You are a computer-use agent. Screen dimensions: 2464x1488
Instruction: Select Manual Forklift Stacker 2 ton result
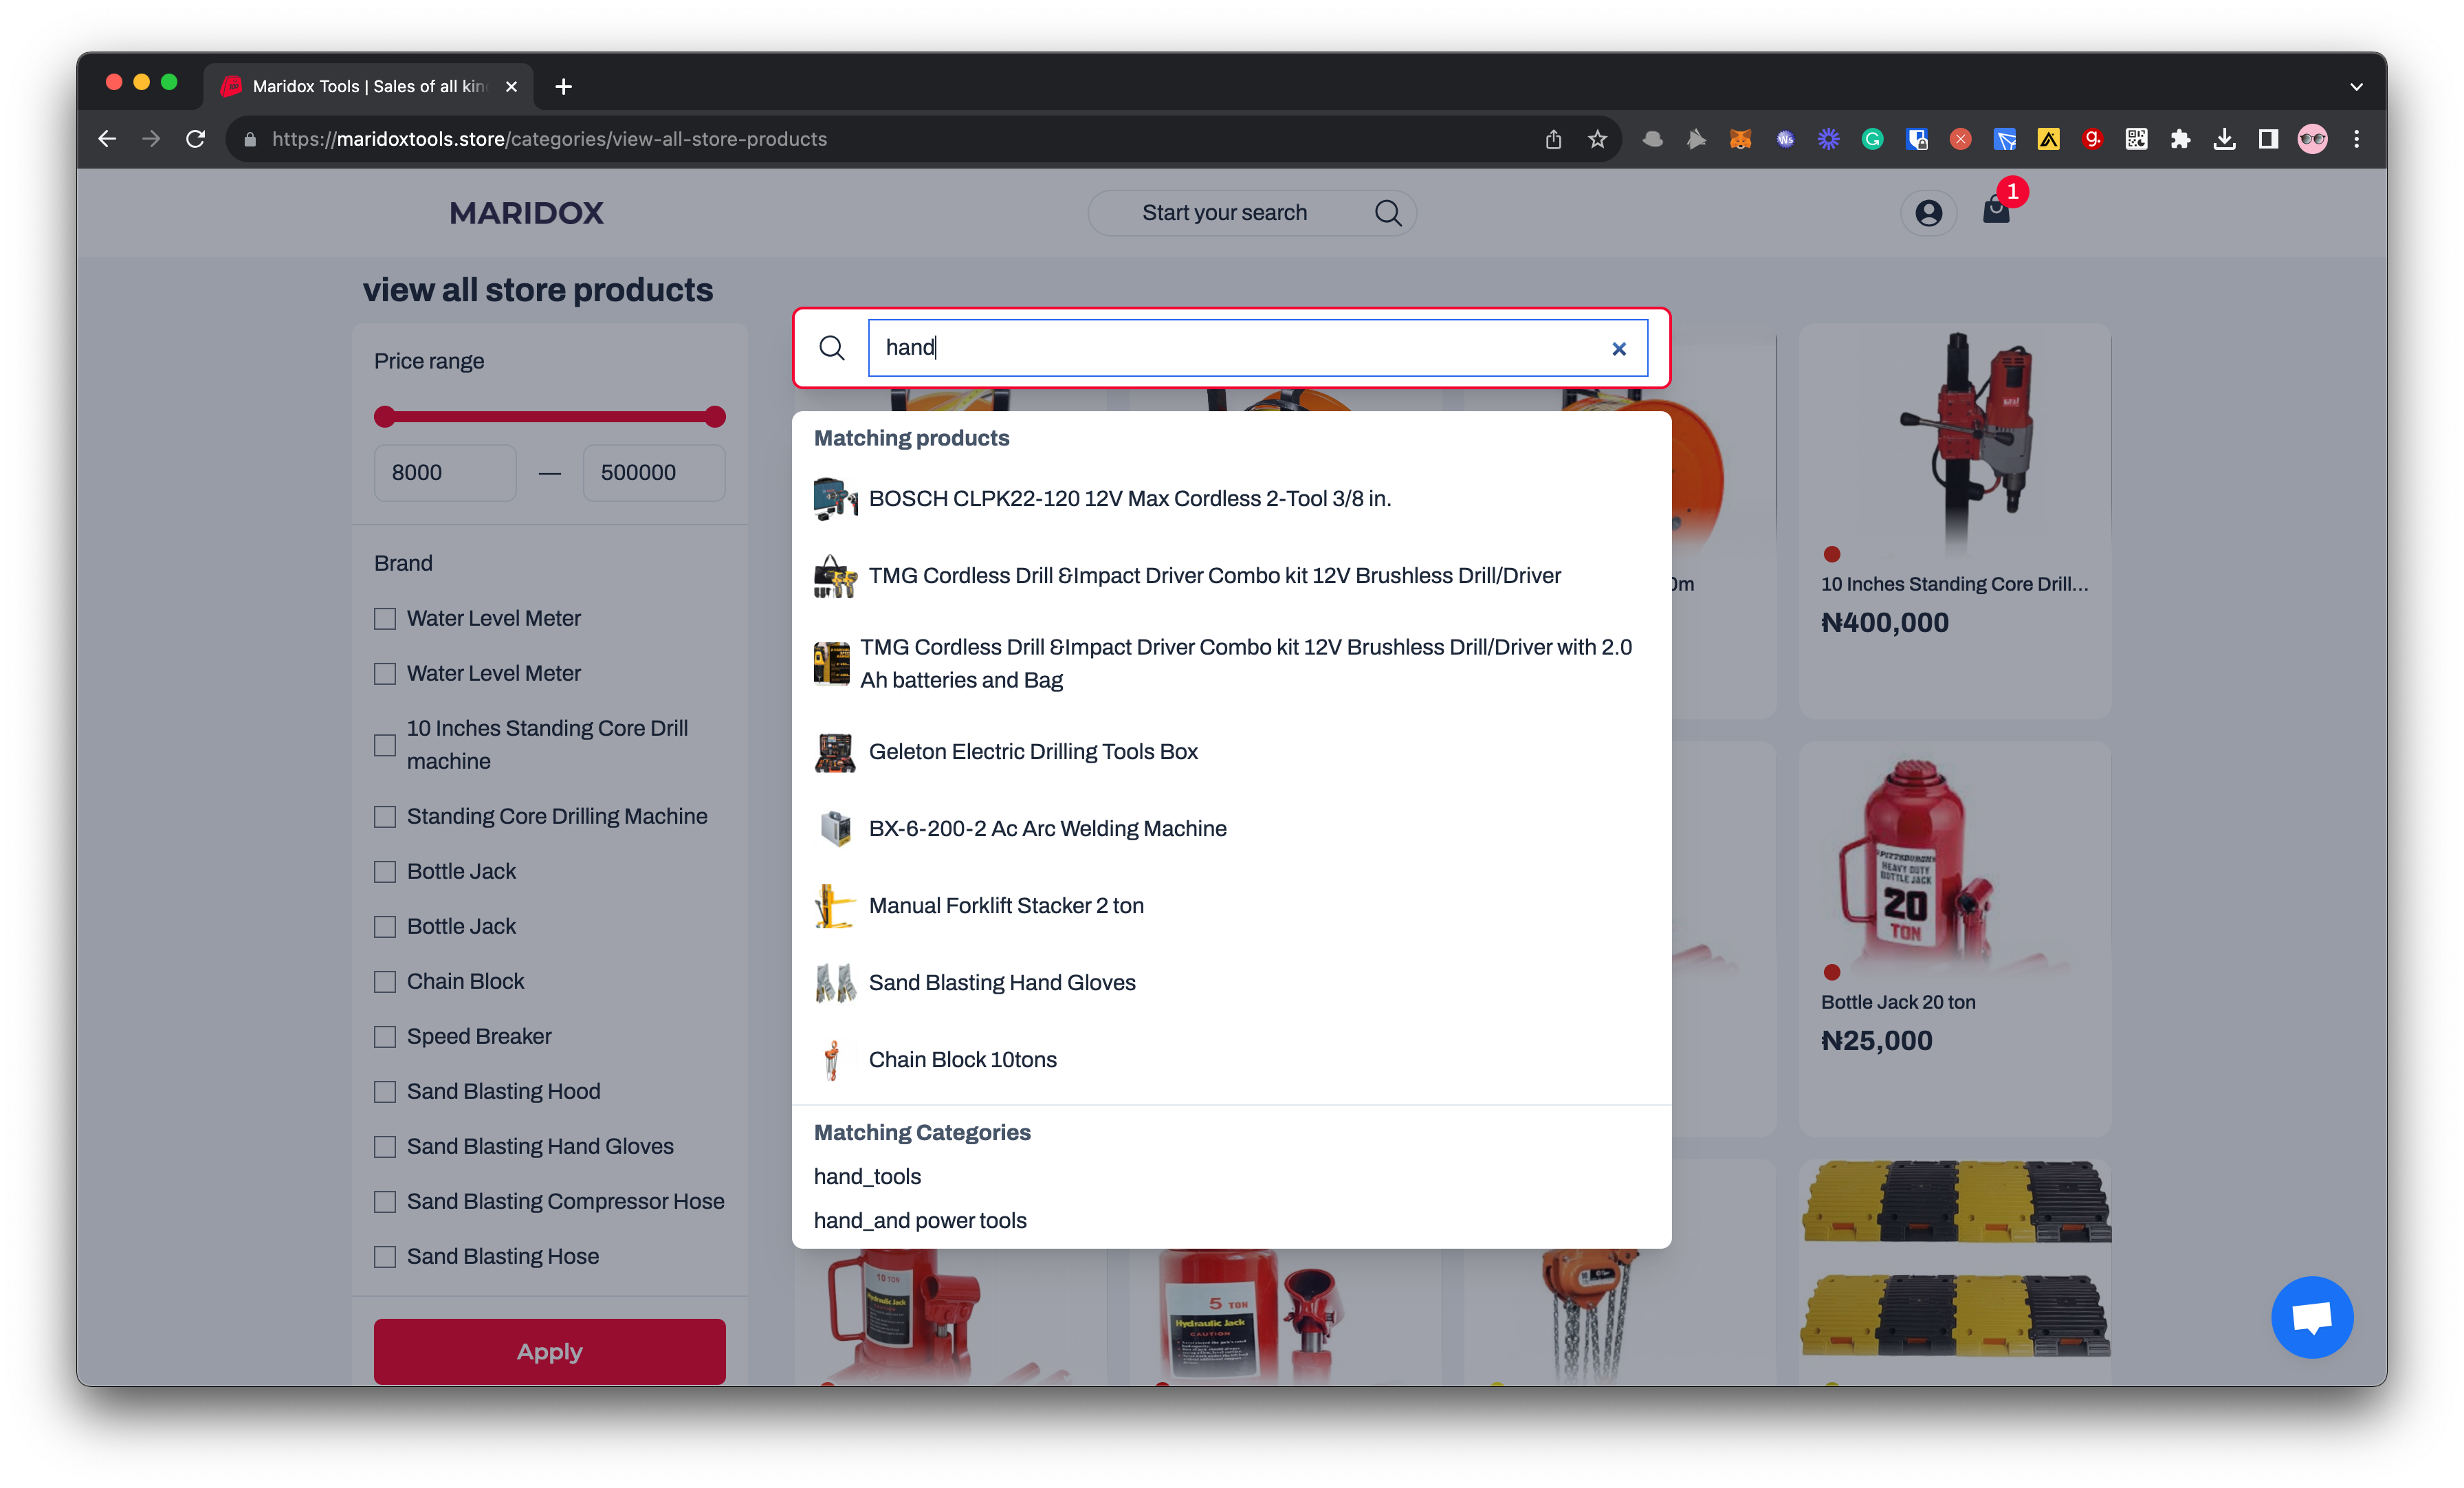point(1231,906)
